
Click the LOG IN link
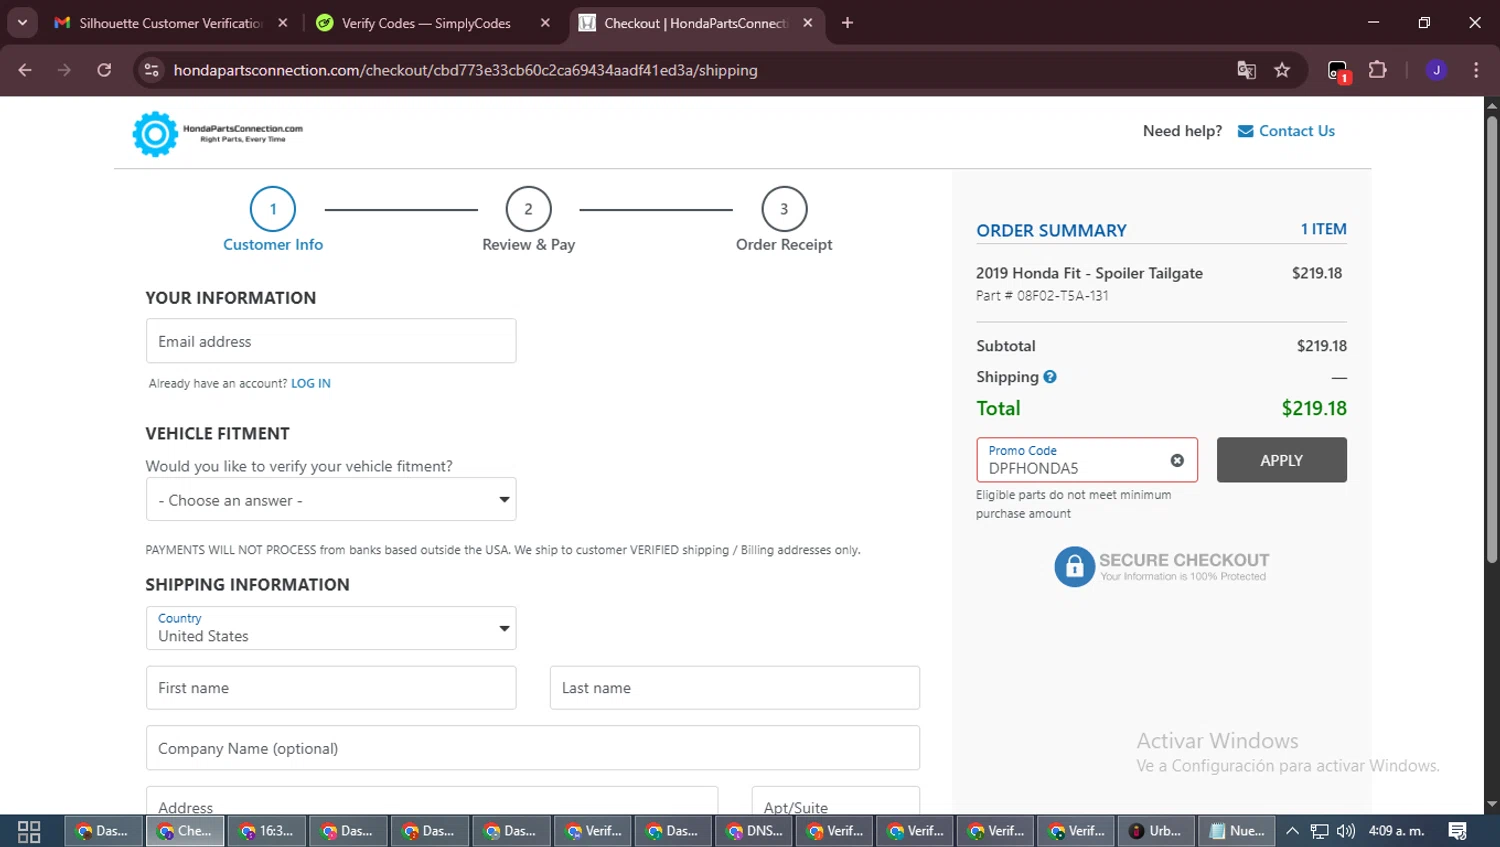pyautogui.click(x=311, y=383)
